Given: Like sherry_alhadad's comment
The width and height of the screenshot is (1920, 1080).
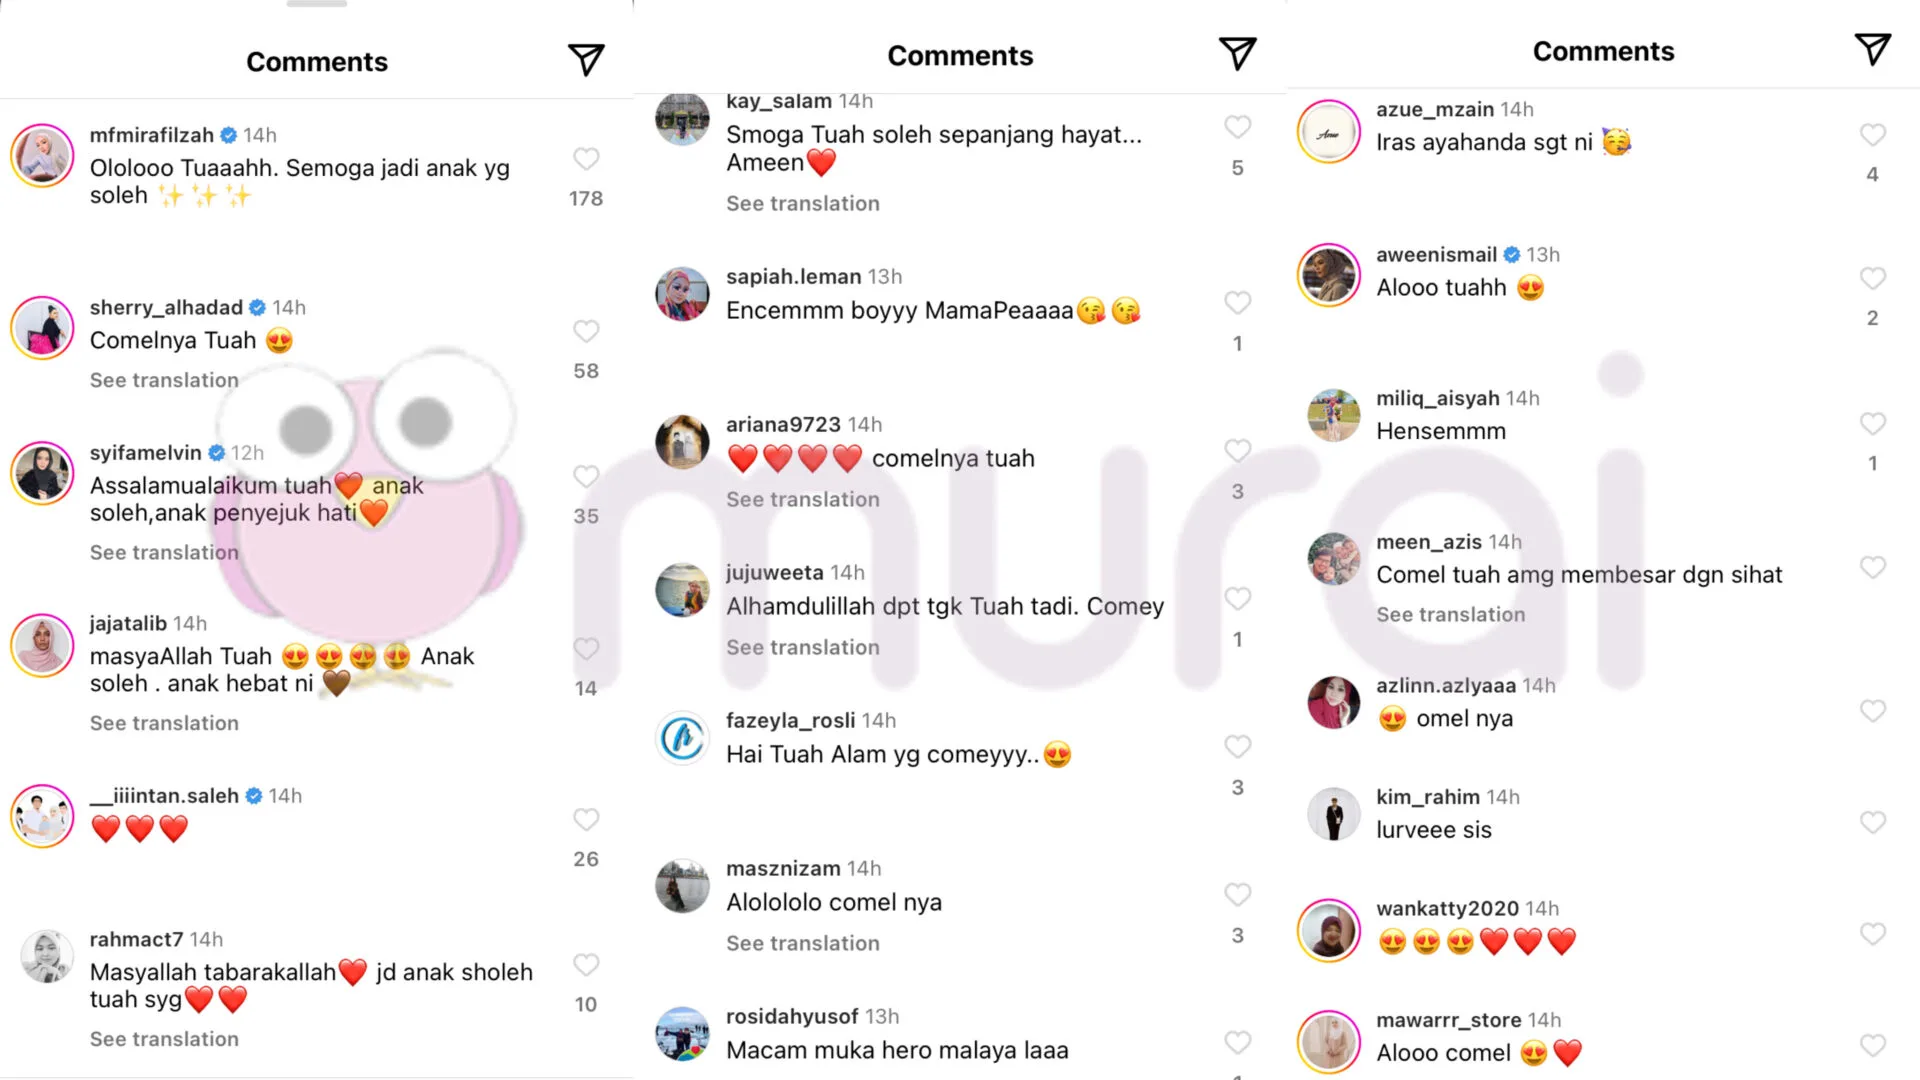Looking at the screenshot, I should 586,331.
